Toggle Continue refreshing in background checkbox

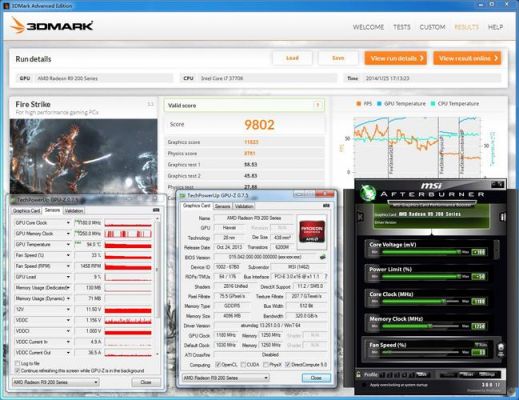(x=17, y=371)
